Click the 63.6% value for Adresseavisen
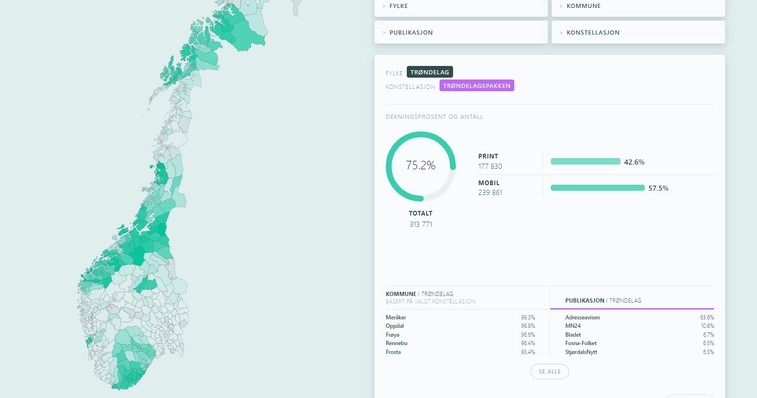The height and width of the screenshot is (398, 757). tap(707, 317)
